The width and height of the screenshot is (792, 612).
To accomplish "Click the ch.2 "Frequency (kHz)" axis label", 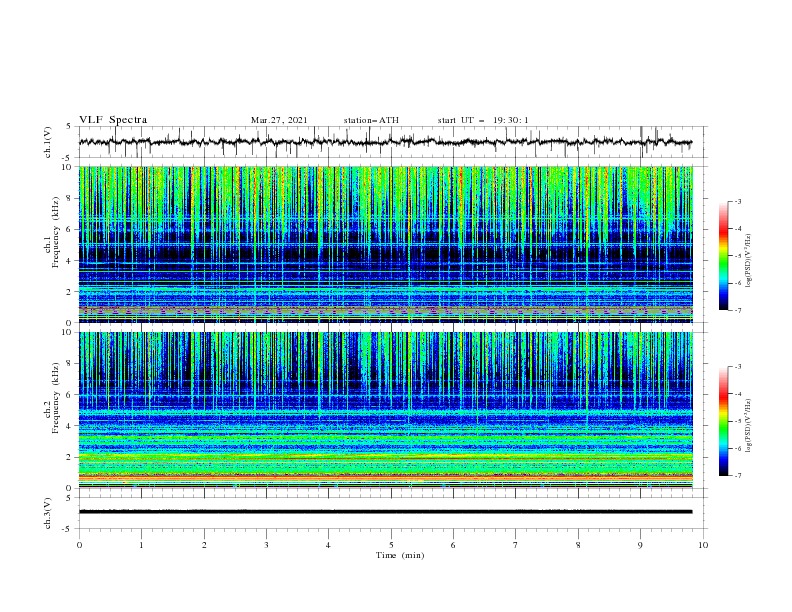I will (55, 397).
